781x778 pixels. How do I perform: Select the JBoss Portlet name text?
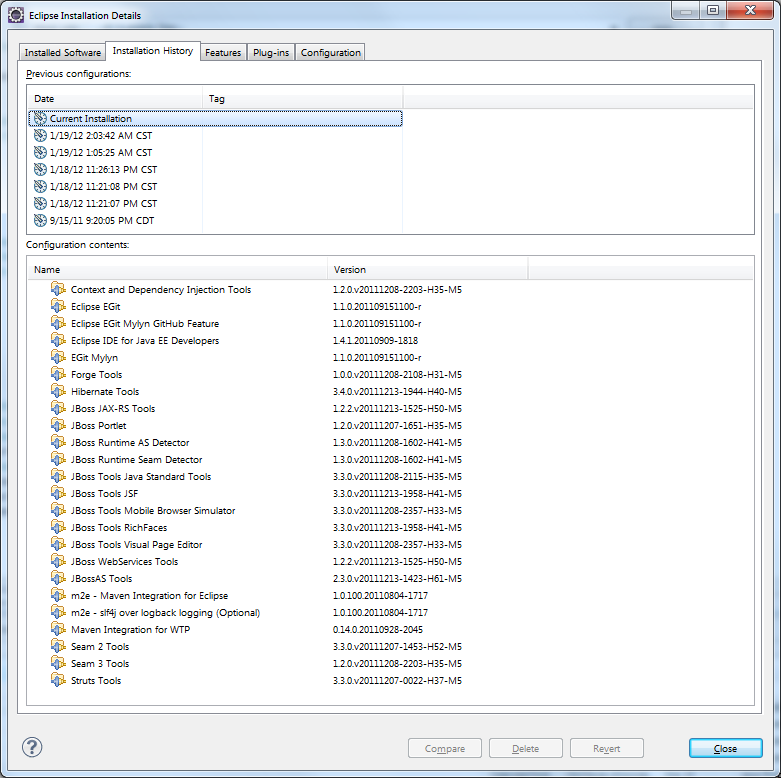tap(99, 425)
